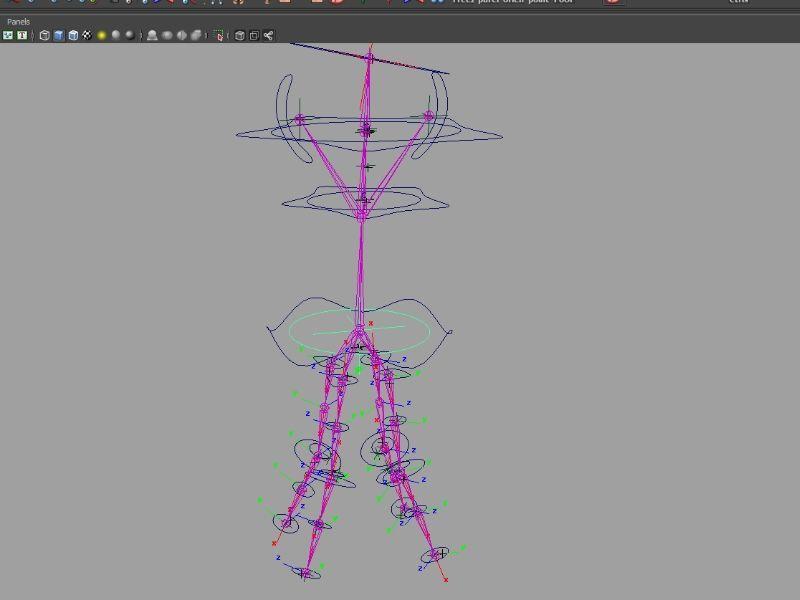
Task: Toggle smooth shade all blue cube
Action: coord(59,35)
